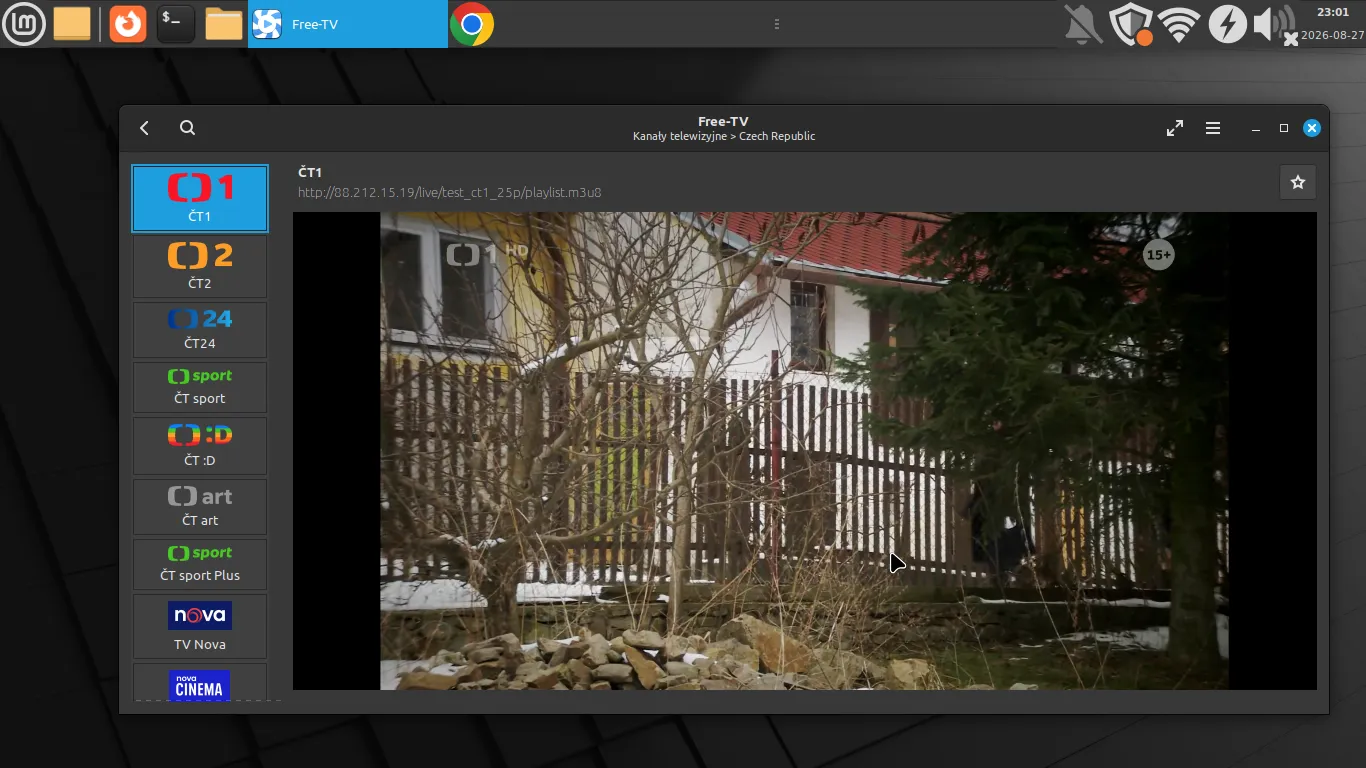Open the Free-TV hamburger menu
Image resolution: width=1366 pixels, height=768 pixels.
pos(1213,128)
